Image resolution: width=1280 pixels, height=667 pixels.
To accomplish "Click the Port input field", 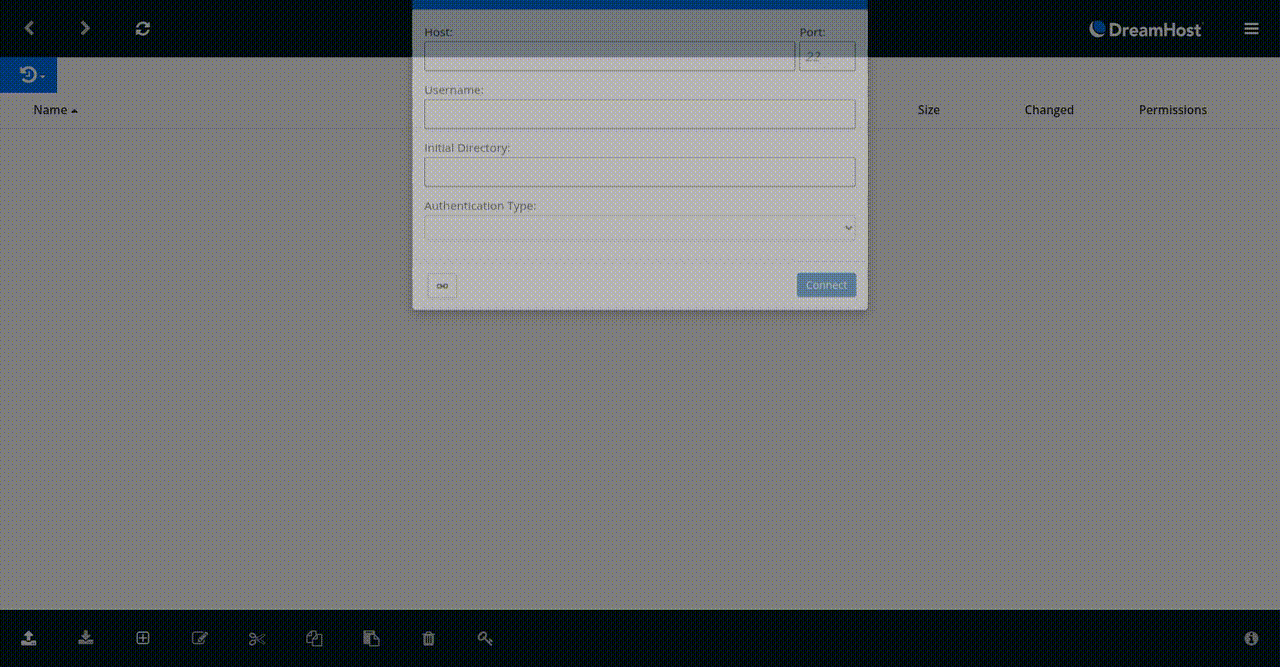I will 827,56.
